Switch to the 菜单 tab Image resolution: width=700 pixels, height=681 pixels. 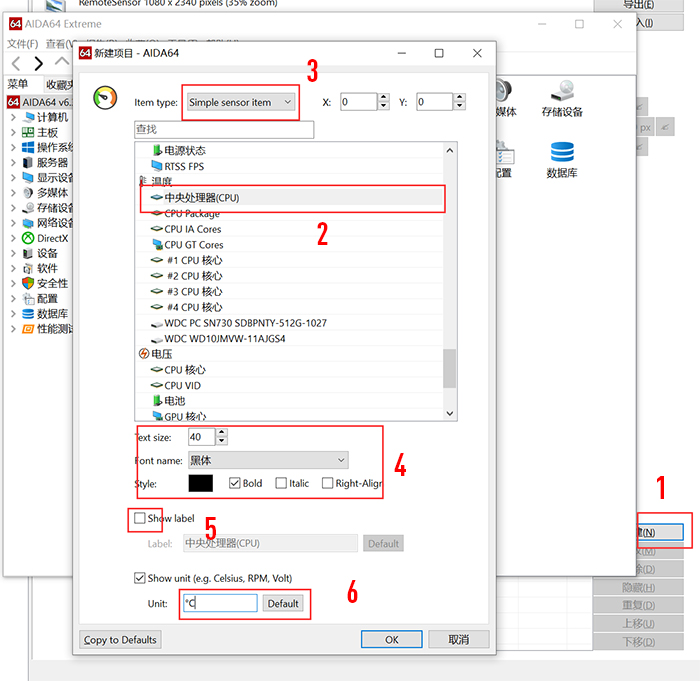(17, 85)
